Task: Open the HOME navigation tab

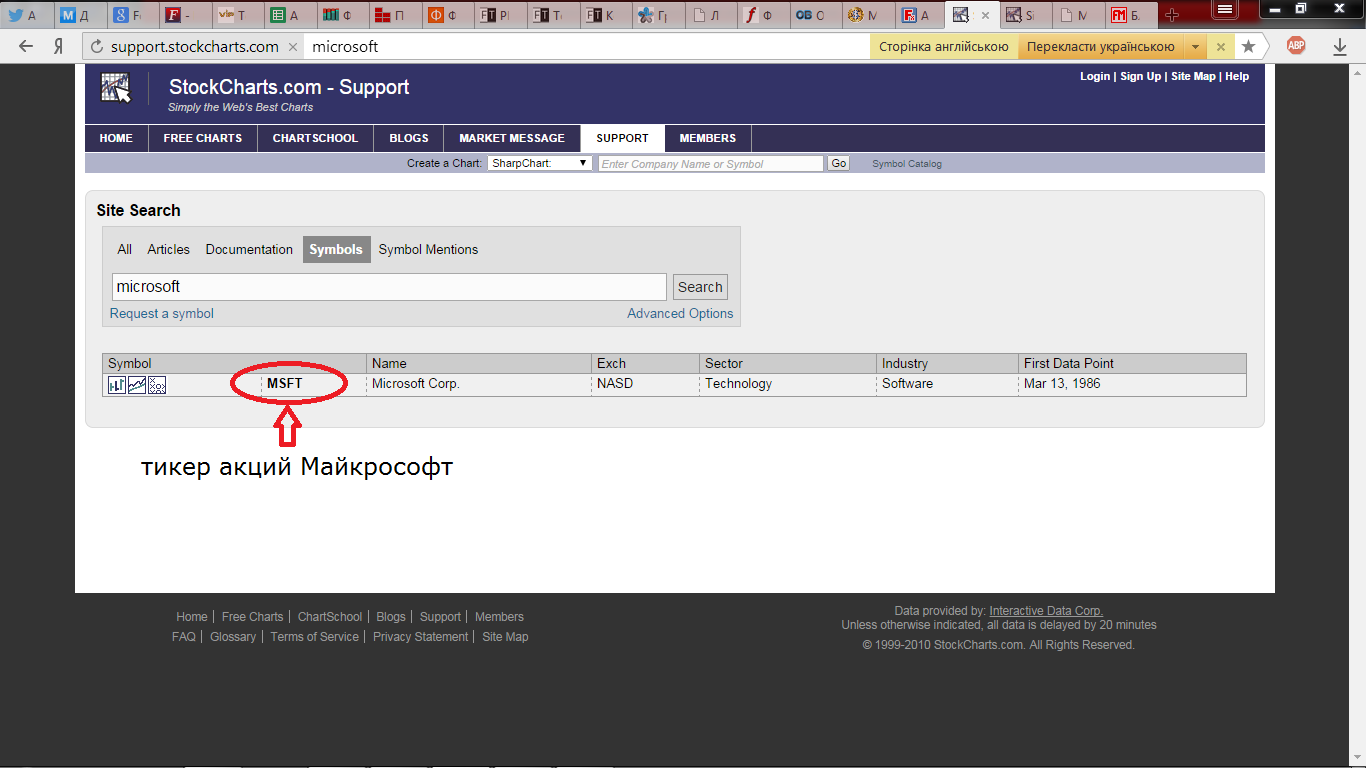Action: (x=116, y=138)
